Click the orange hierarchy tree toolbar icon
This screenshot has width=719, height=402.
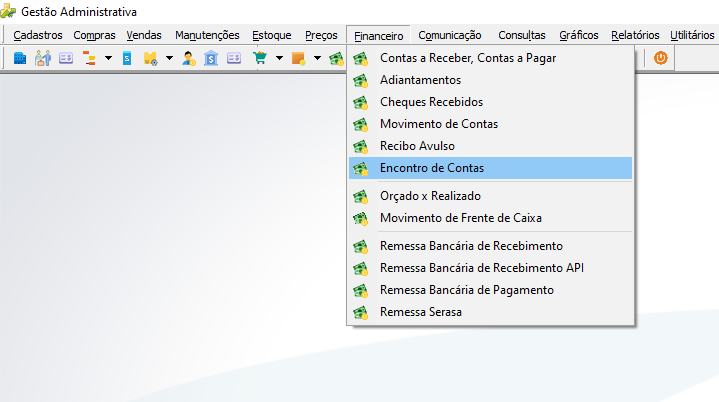[x=89, y=58]
